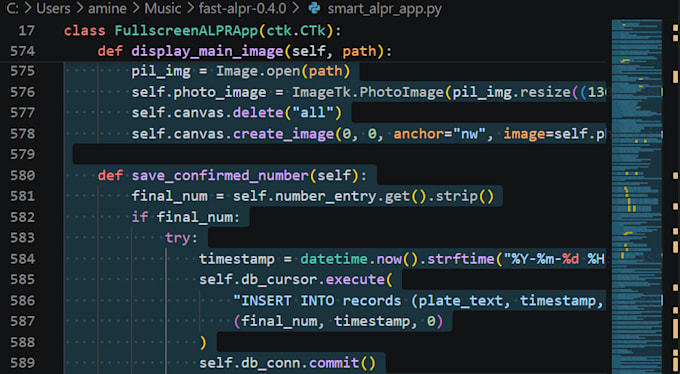Click the ctk.CTk base class text

(x=296, y=31)
